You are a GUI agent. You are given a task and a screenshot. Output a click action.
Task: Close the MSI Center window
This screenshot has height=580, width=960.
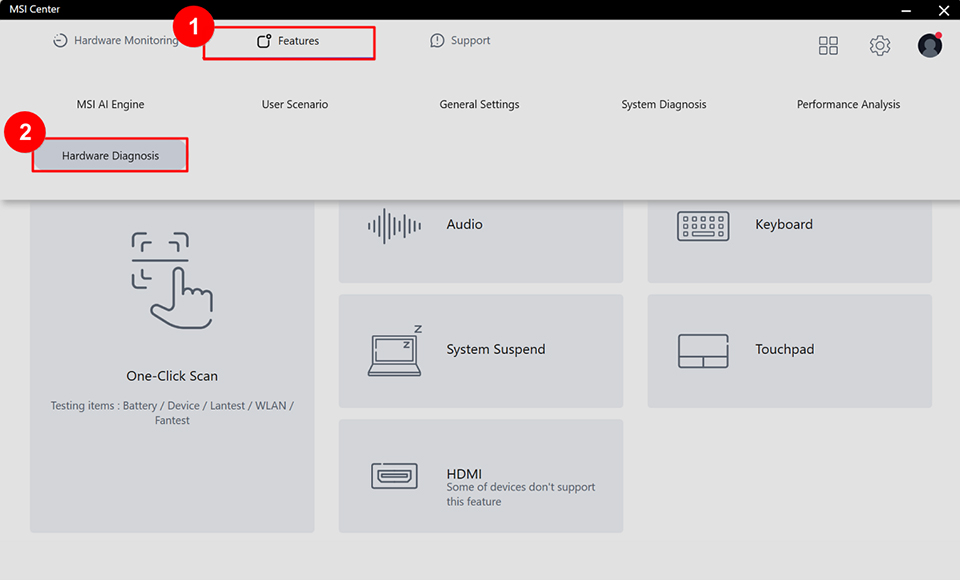(x=943, y=10)
